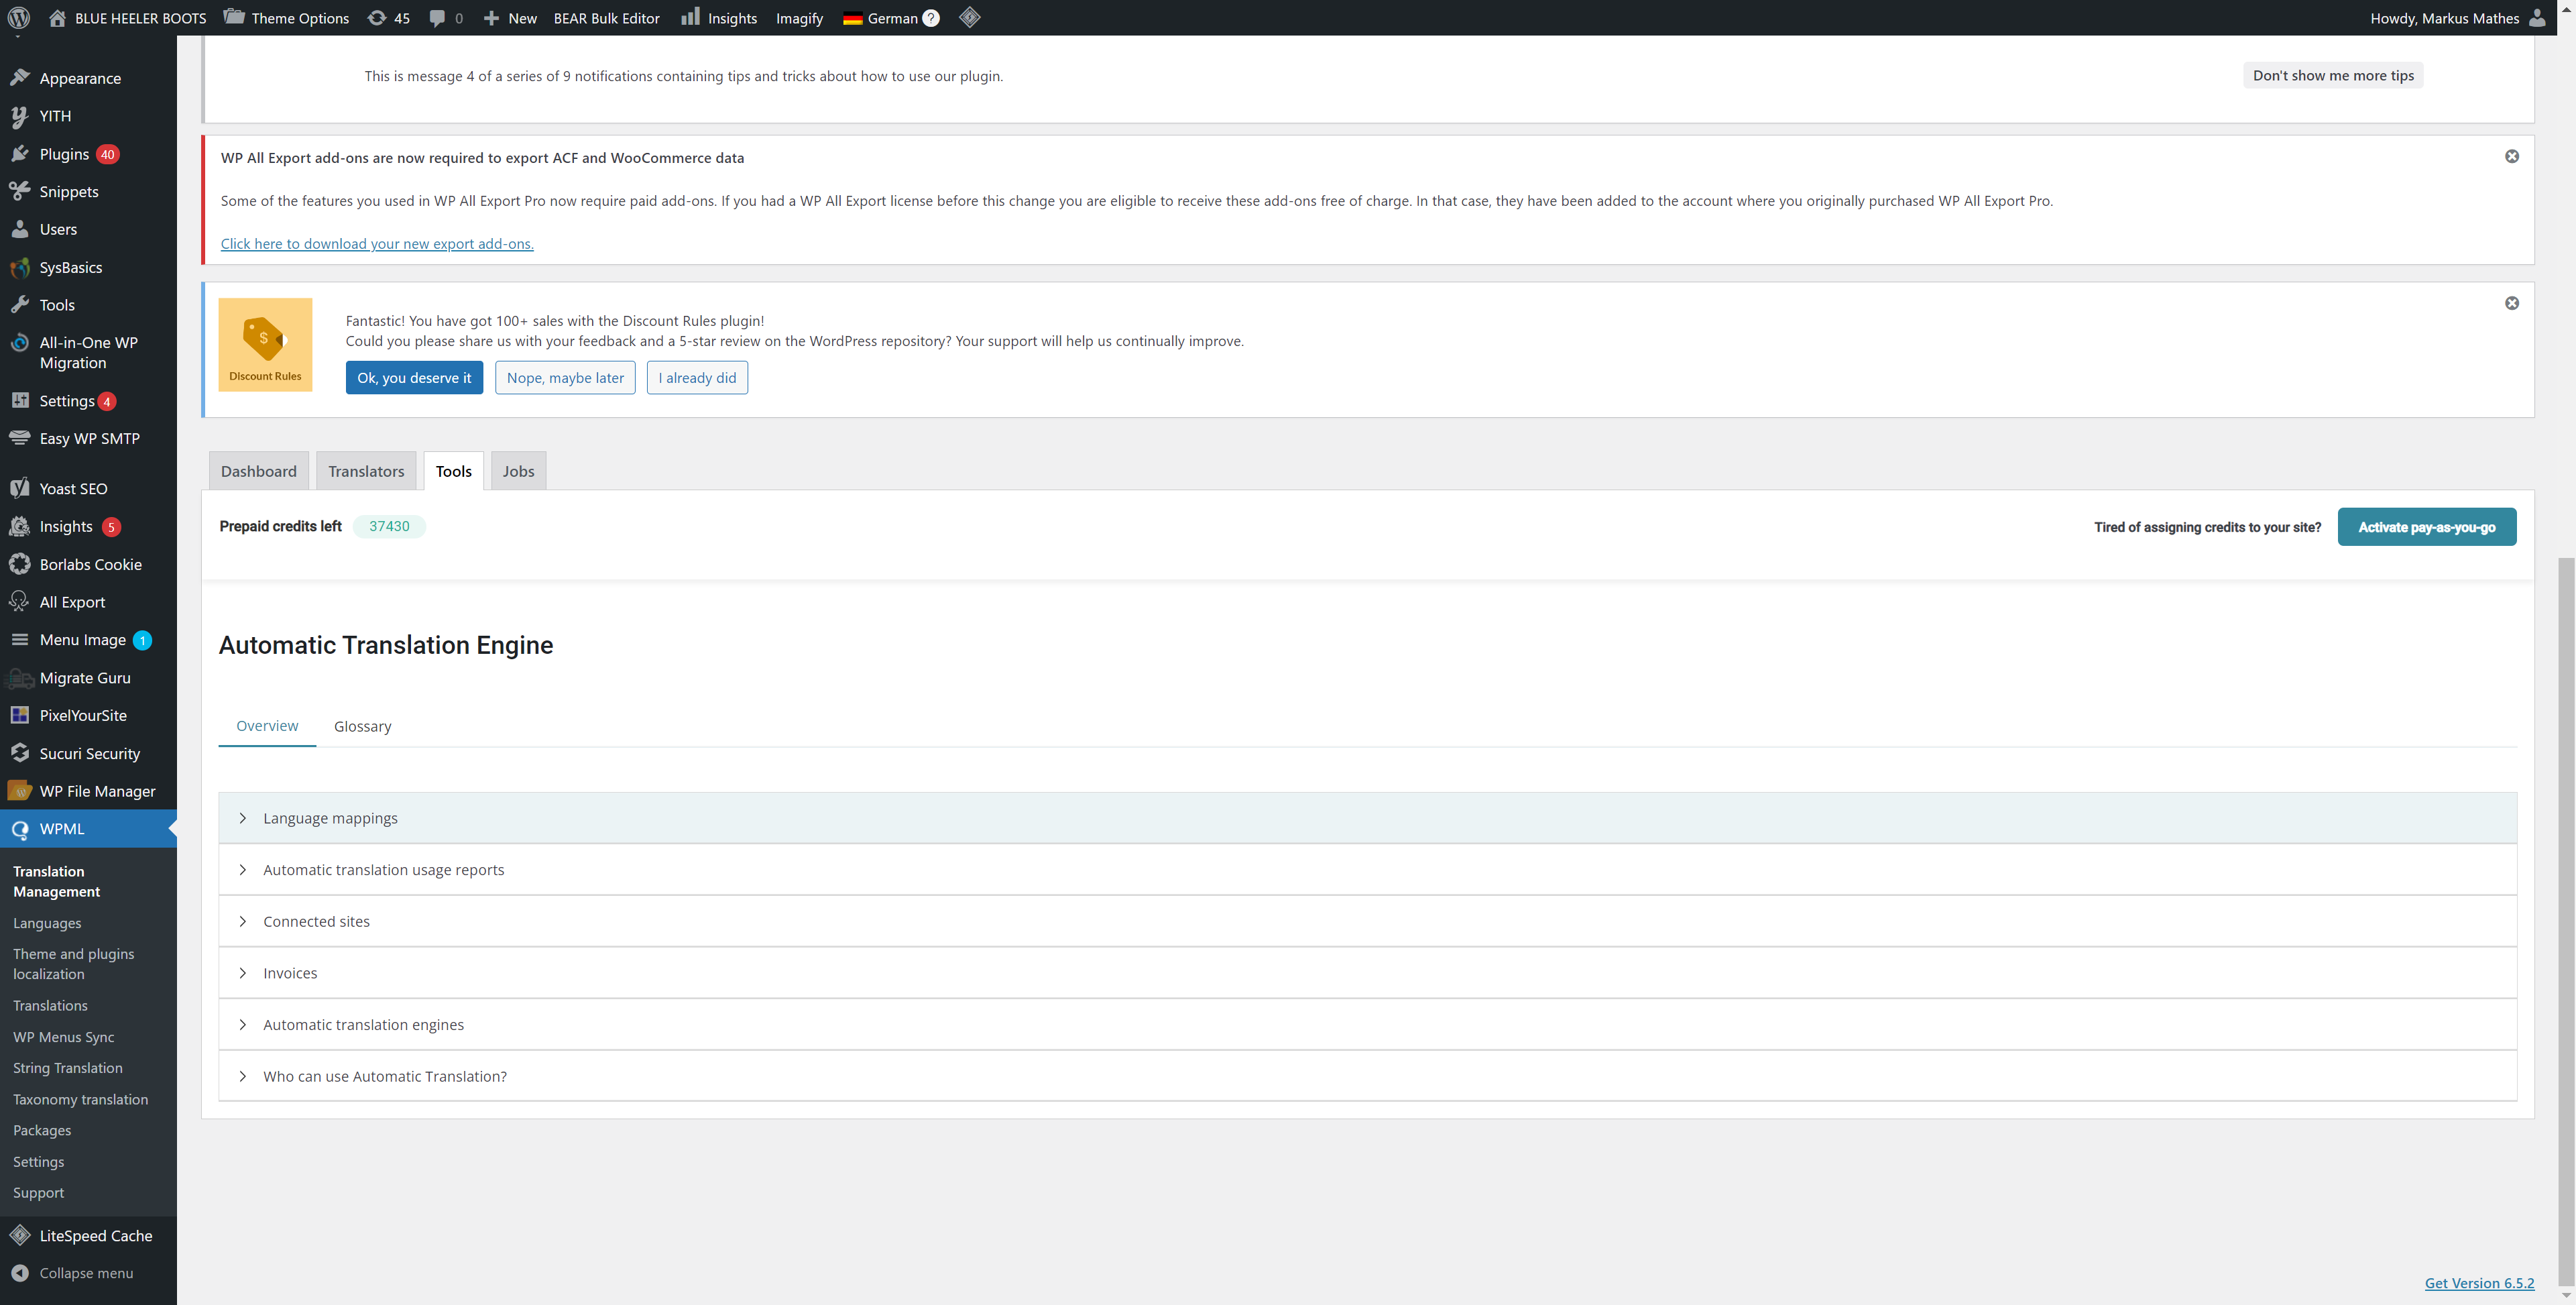
Task: Click the updates icon showing 45
Action: [377, 18]
